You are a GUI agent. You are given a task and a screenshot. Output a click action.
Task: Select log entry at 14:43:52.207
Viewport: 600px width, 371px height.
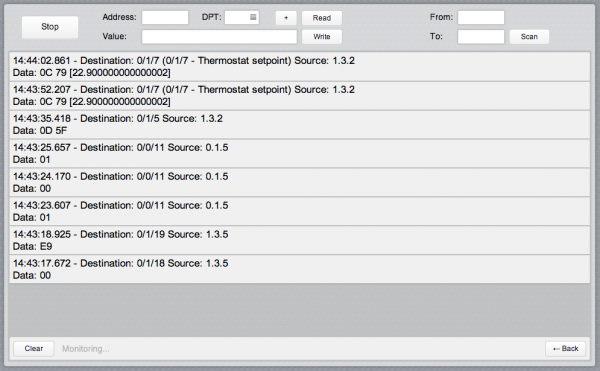pos(300,96)
